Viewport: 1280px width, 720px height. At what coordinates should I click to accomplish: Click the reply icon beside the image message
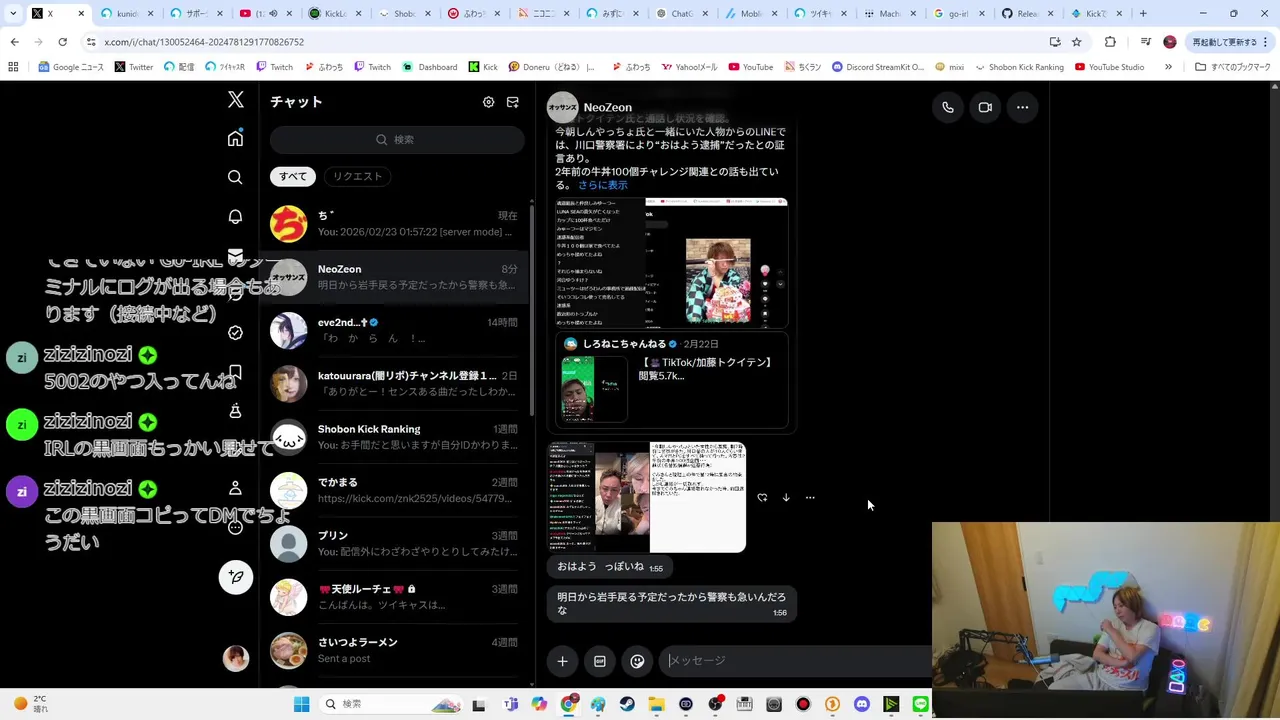click(x=762, y=497)
